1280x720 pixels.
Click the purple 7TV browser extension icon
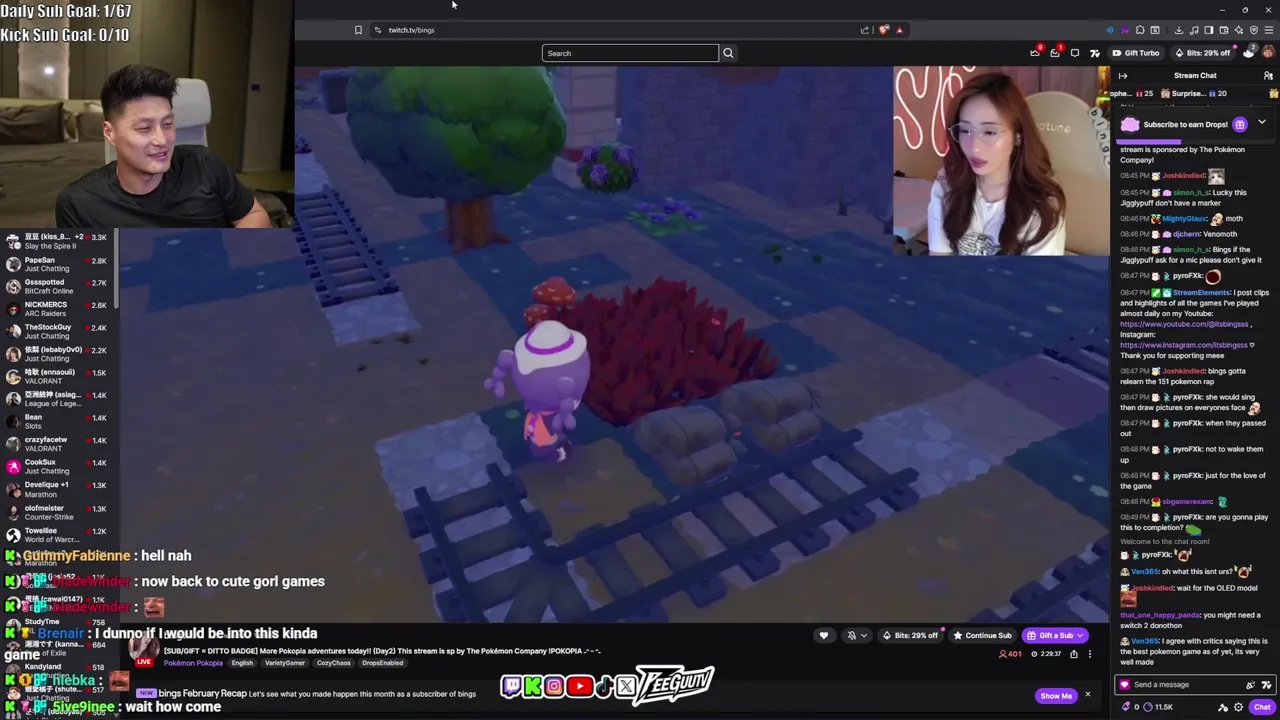[1125, 30]
